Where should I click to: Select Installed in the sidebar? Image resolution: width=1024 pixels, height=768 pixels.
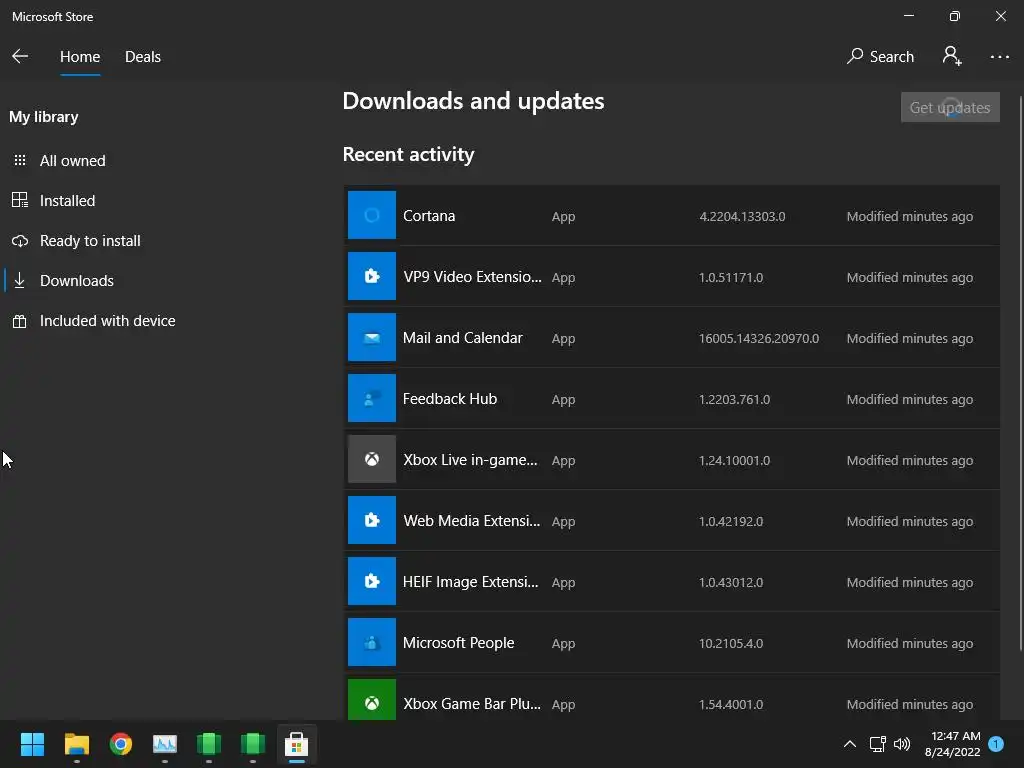67,200
